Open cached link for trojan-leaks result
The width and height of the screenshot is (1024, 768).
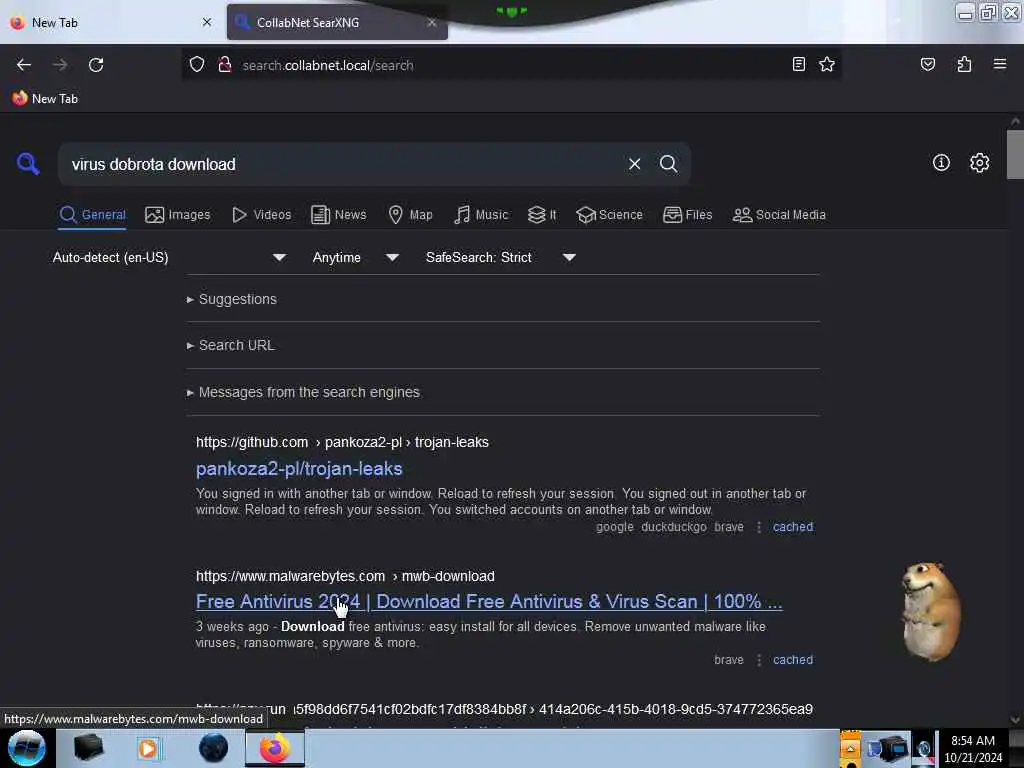click(793, 527)
